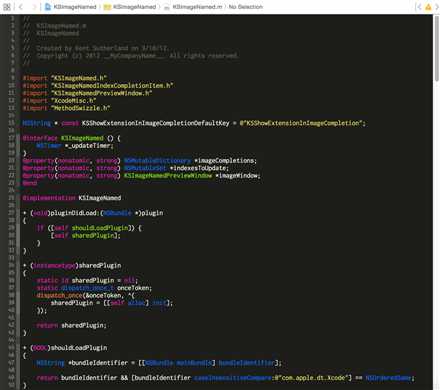The height and width of the screenshot is (390, 440).
Task: Select the KSImageNamed project breadcrumb label
Action: coord(75,7)
